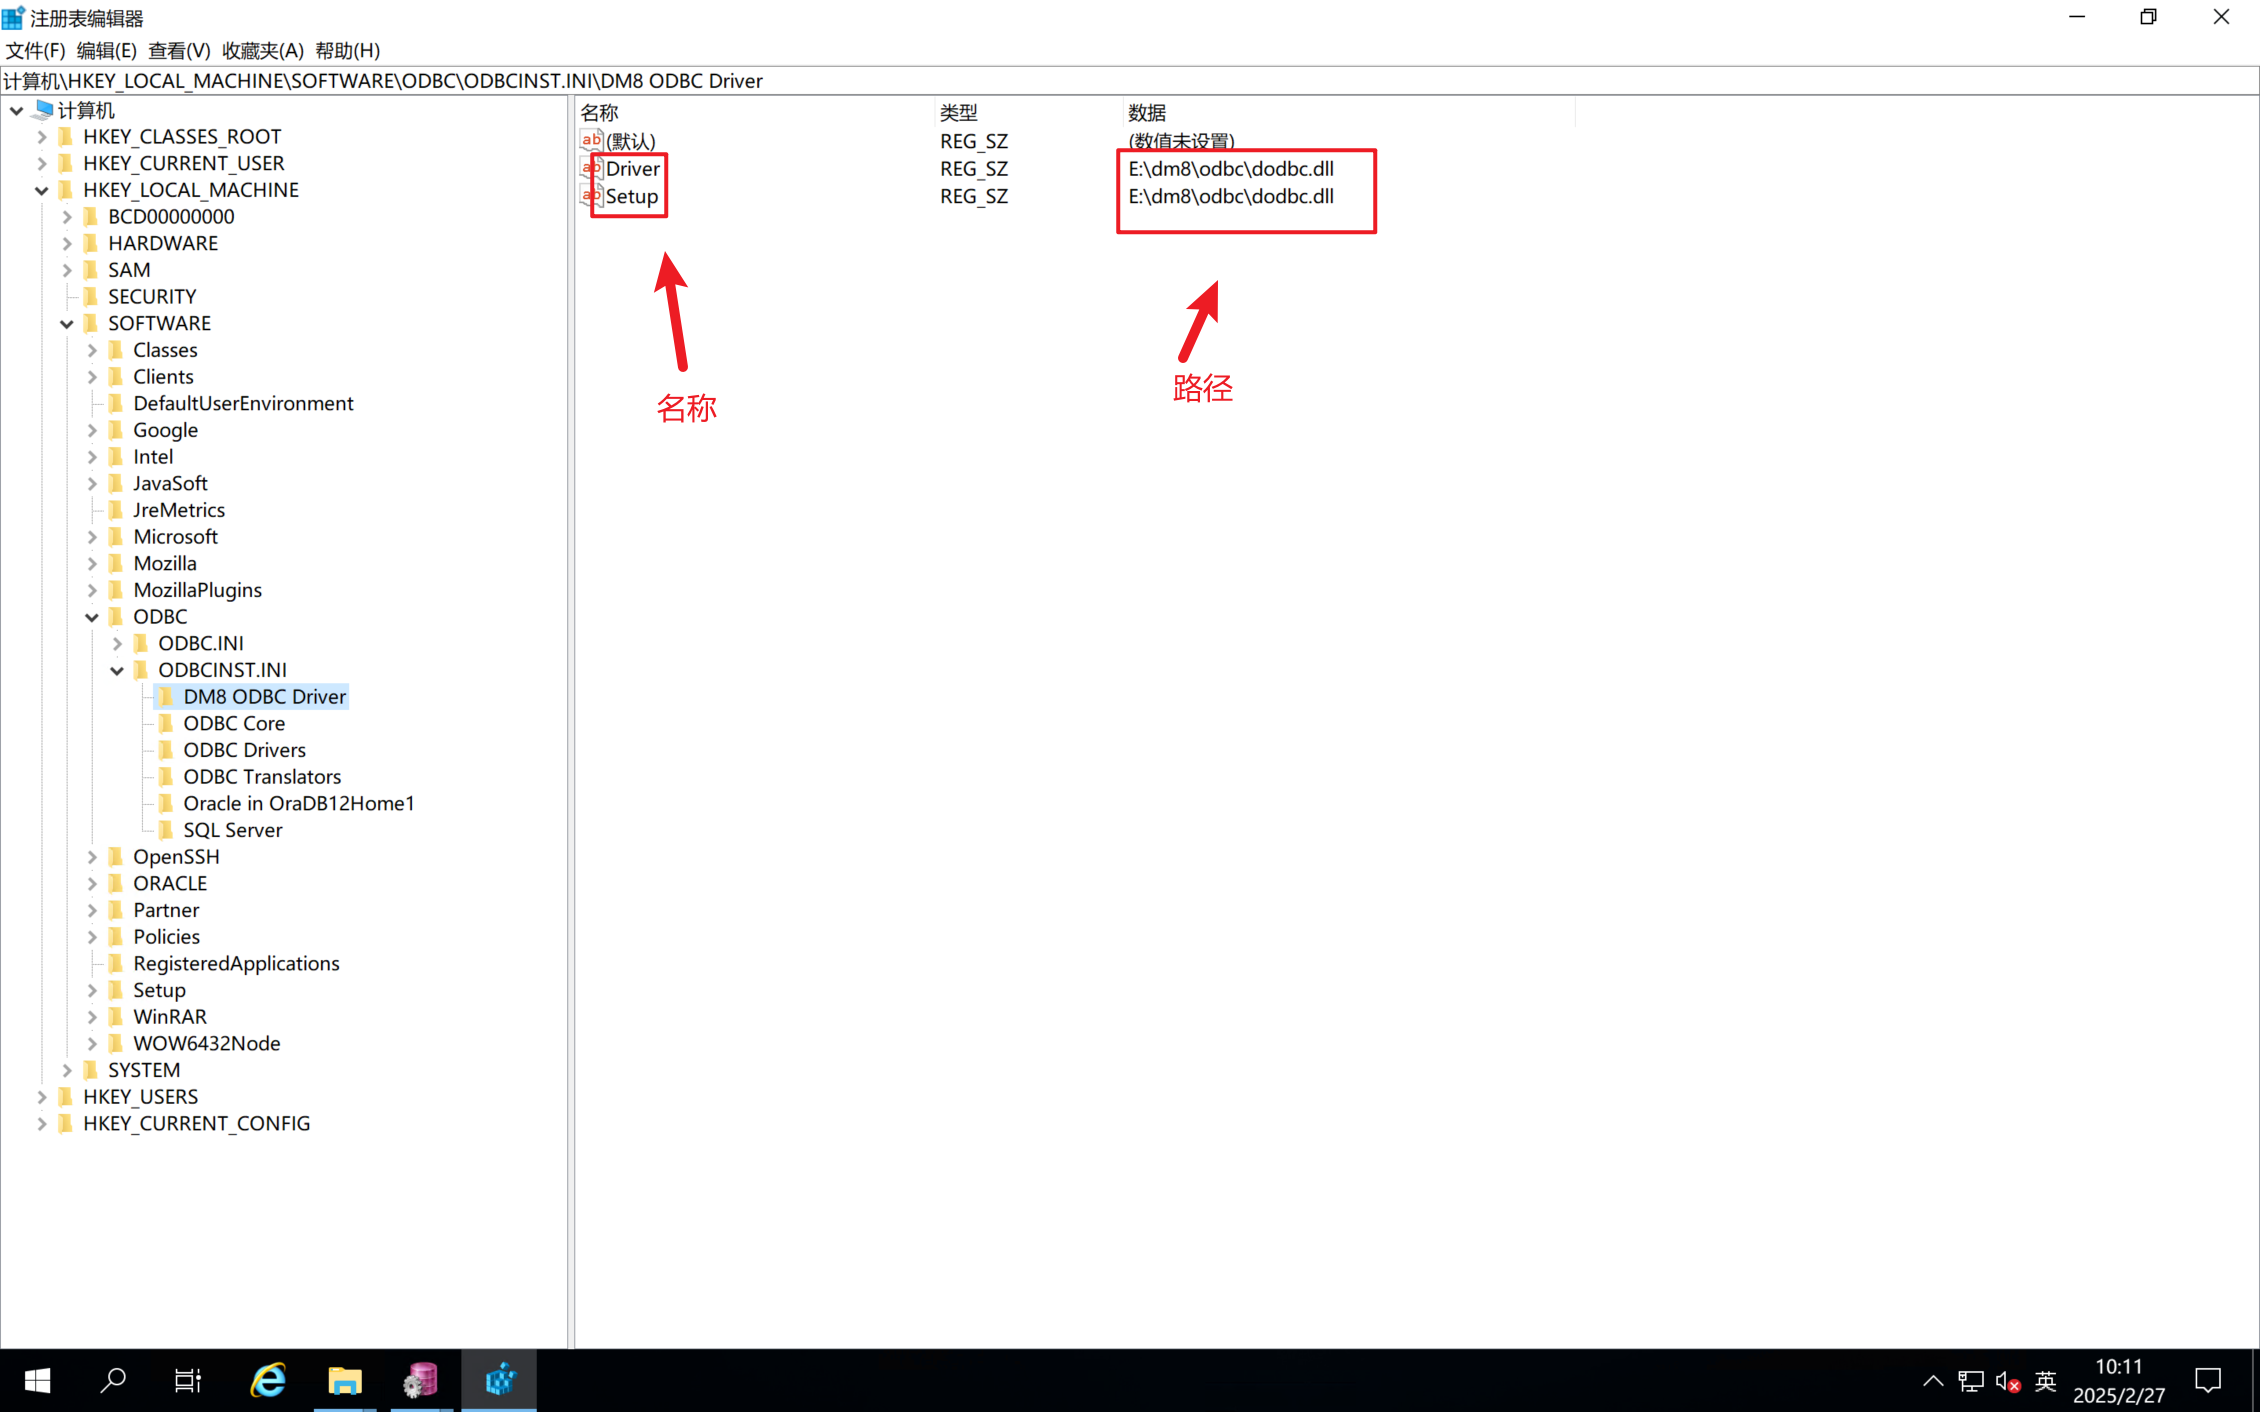This screenshot has height=1412, width=2260.
Task: Open the 帮助(H) menu
Action: point(347,50)
